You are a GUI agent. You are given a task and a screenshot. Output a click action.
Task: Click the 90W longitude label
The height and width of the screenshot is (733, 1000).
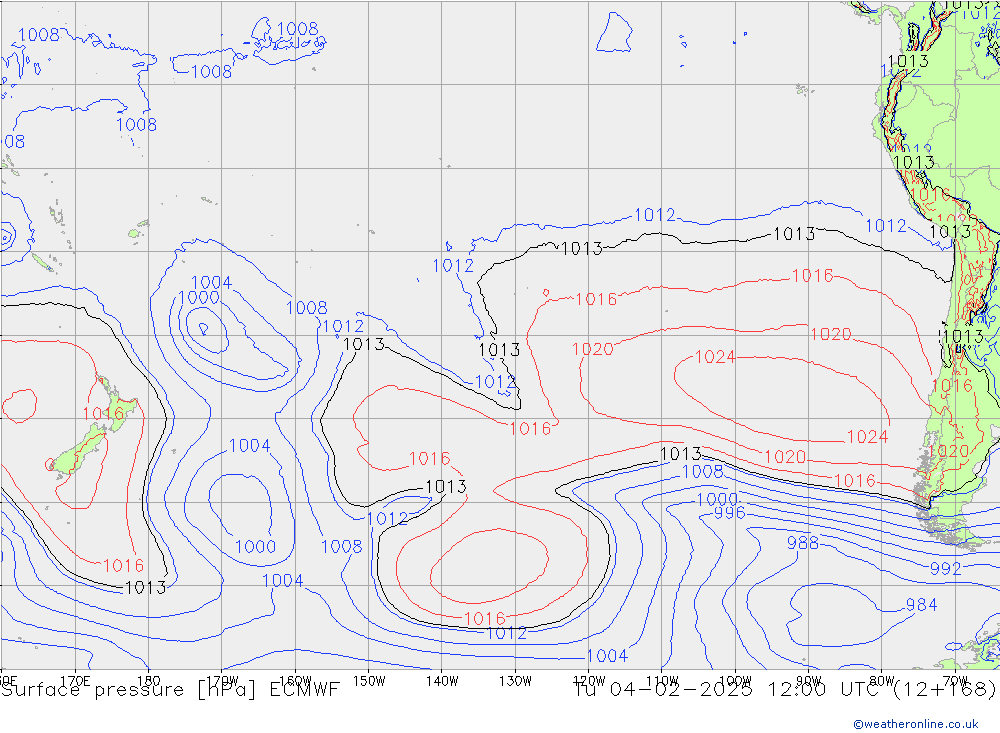[x=808, y=680]
